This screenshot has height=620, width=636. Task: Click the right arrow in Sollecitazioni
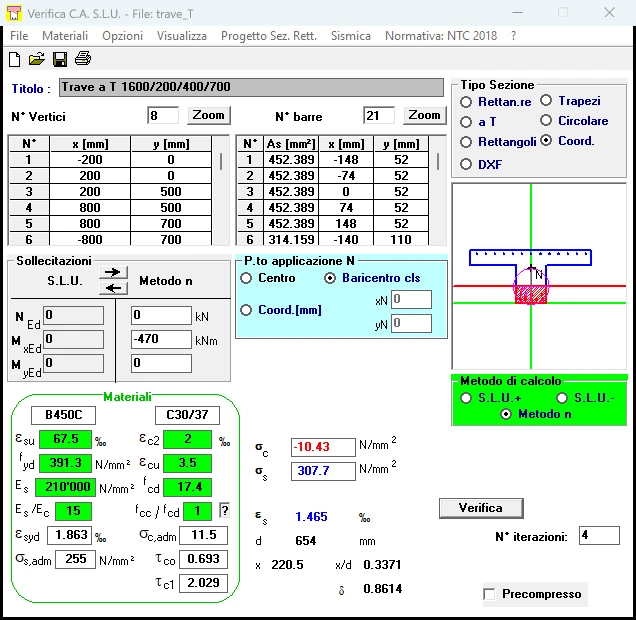[x=113, y=272]
